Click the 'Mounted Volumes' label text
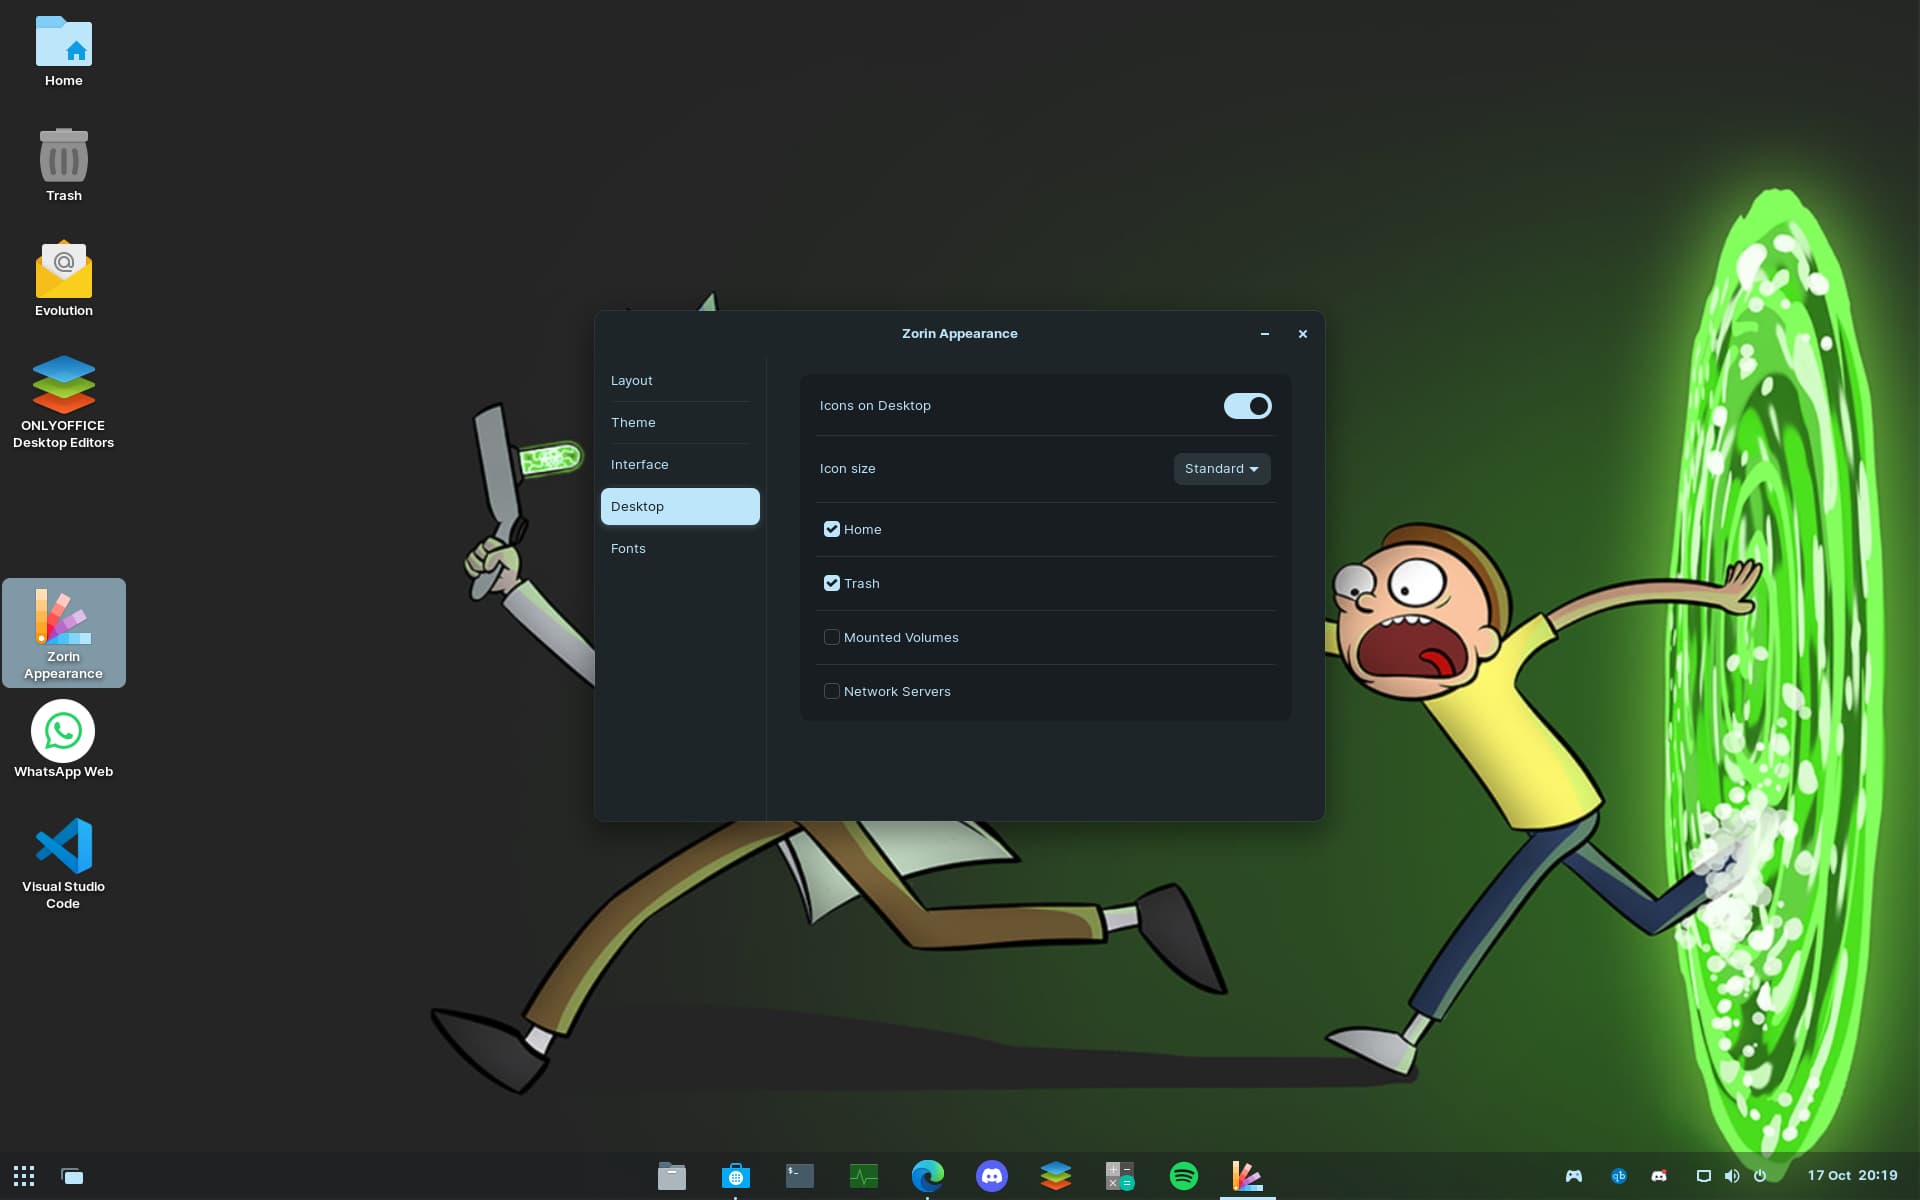Screen dimensions: 1920x1200 (x=901, y=638)
